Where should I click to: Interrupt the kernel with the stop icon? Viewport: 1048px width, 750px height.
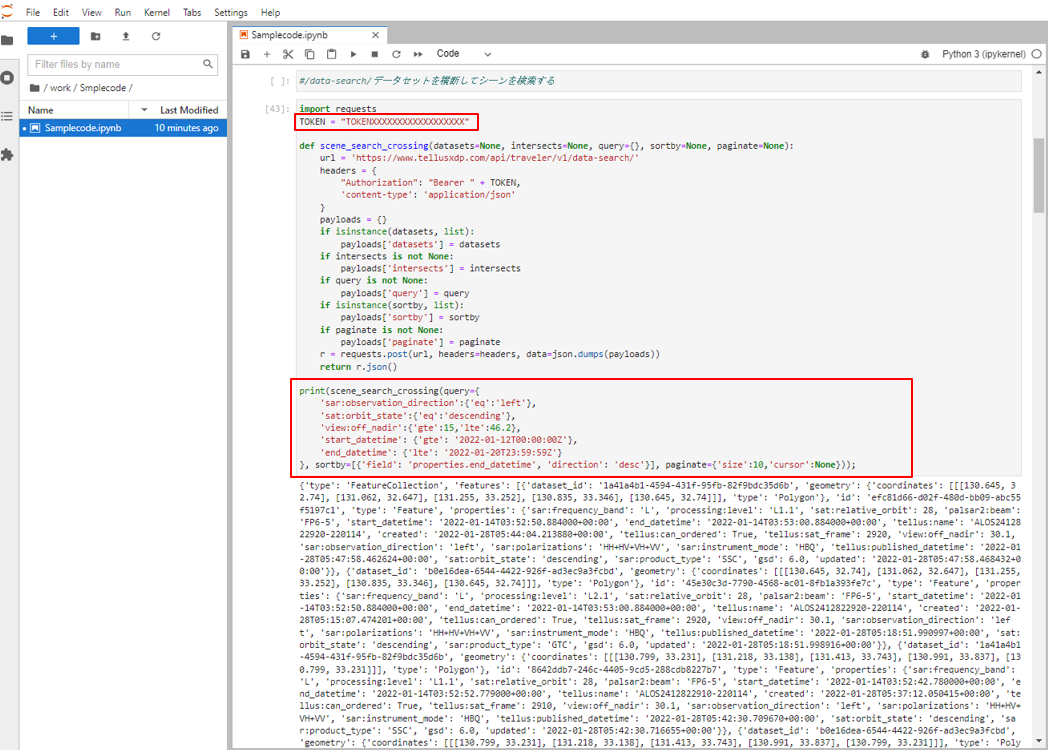(x=375, y=54)
